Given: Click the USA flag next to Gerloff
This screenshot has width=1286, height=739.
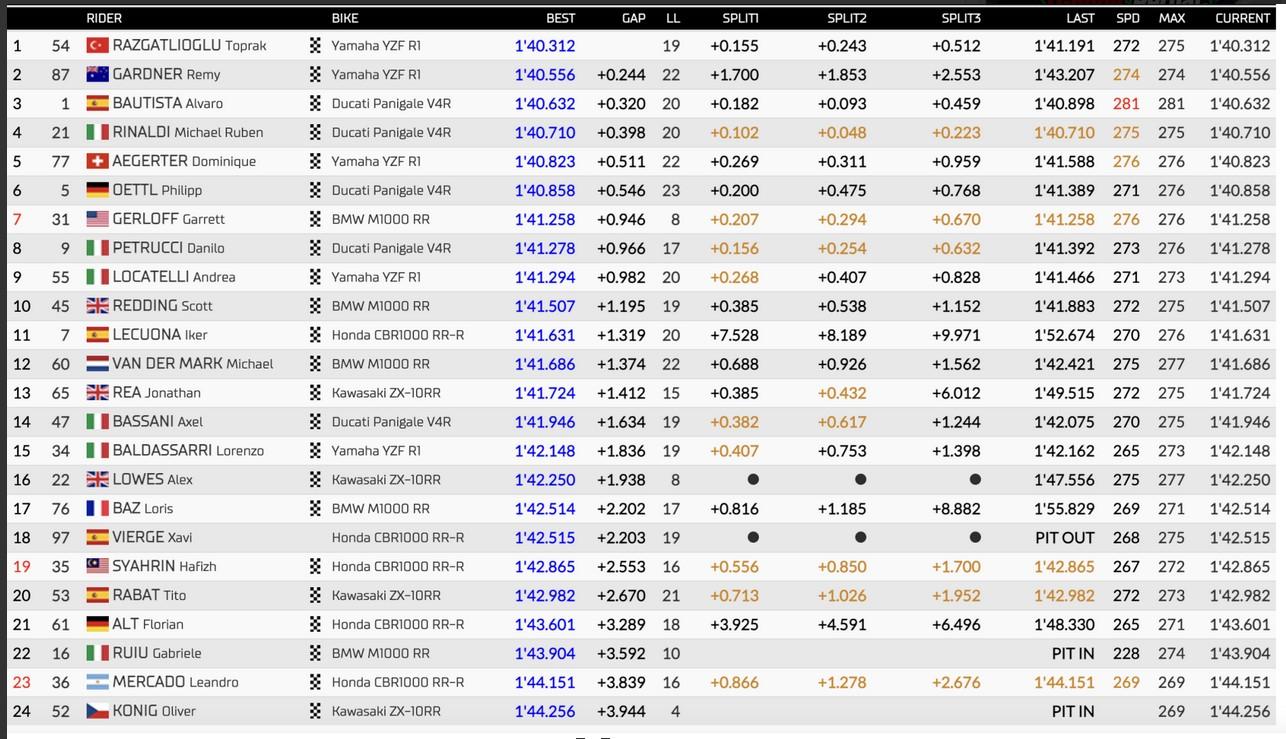Looking at the screenshot, I should click(x=97, y=219).
